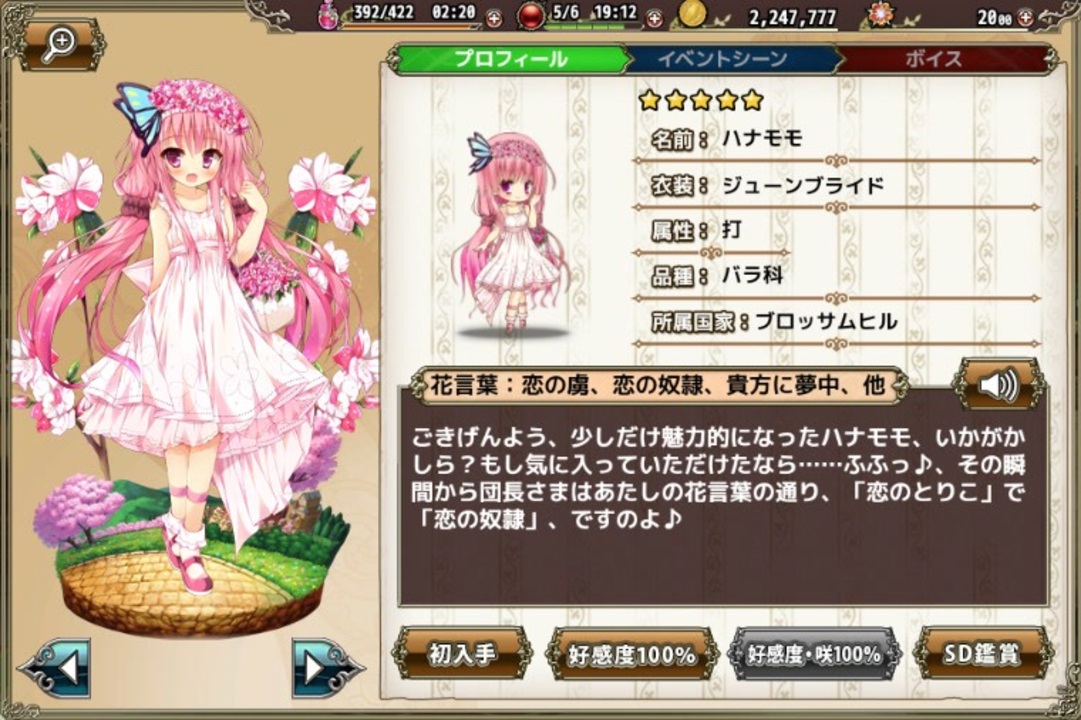Click the stamina progress bar
This screenshot has height=720, width=1081.
(411, 26)
